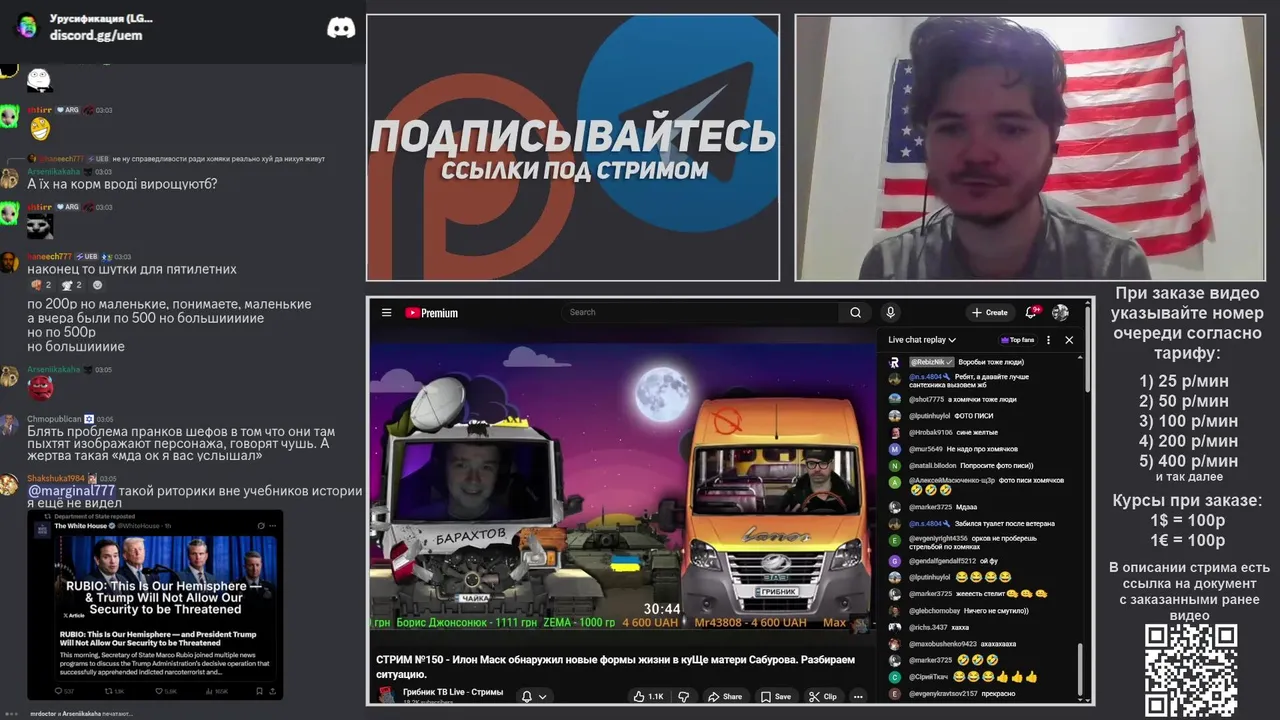Click the live chat scrollbar
This screenshot has height=720, width=1280.
click(1080, 670)
